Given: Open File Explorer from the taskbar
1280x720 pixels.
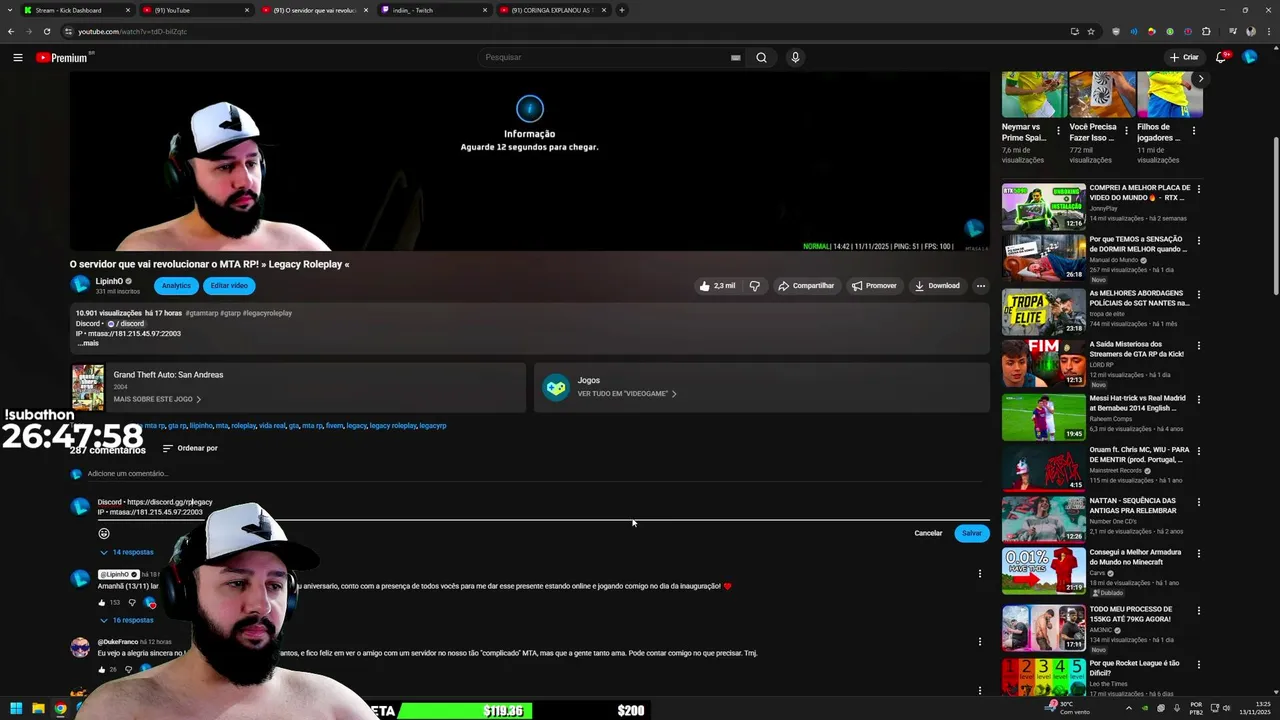Looking at the screenshot, I should point(38,709).
